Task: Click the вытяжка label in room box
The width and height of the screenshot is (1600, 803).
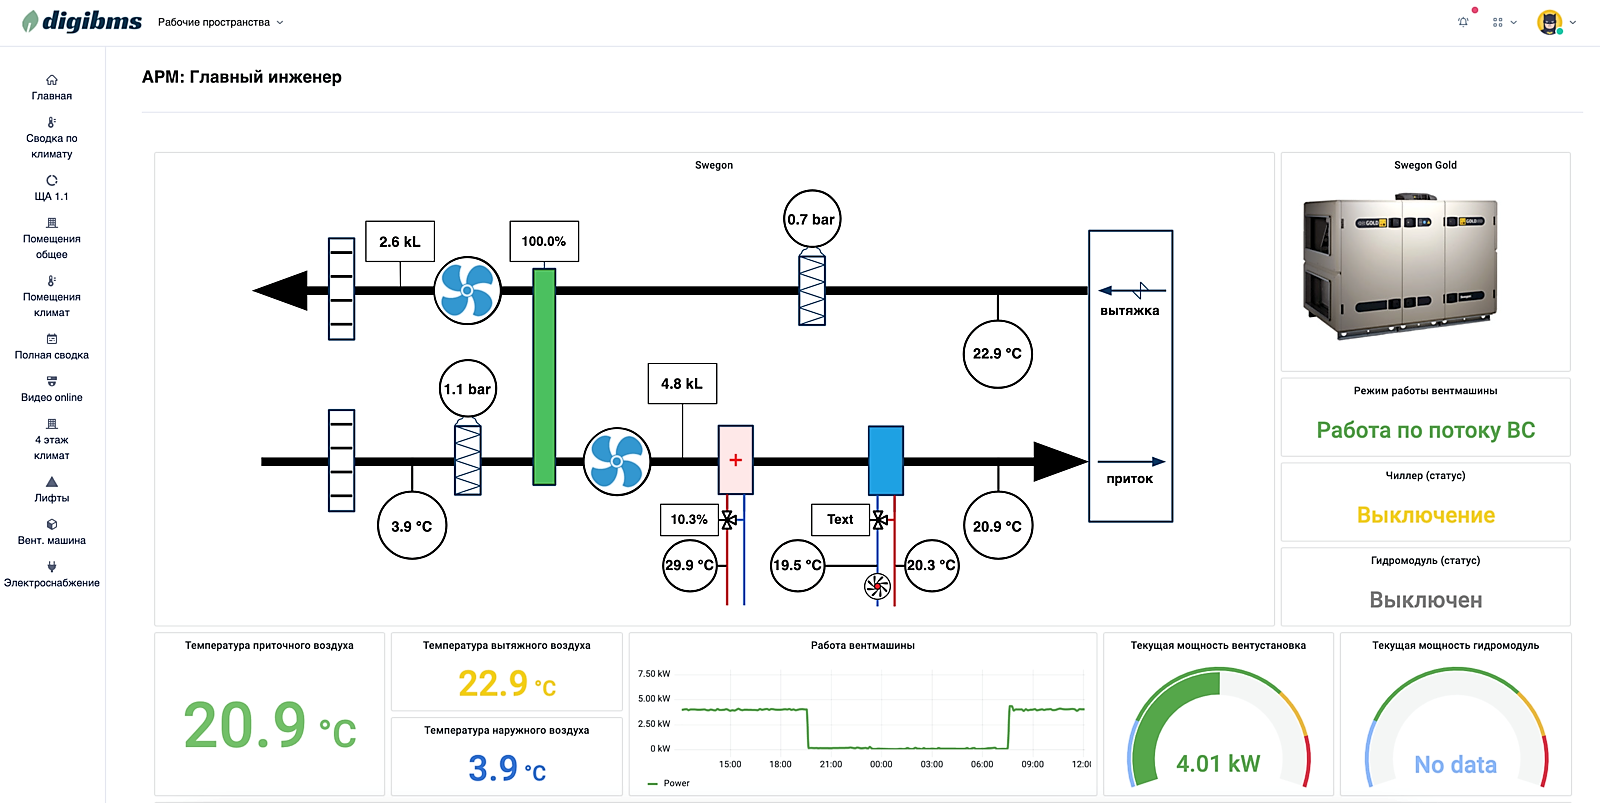Action: pyautogui.click(x=1130, y=311)
